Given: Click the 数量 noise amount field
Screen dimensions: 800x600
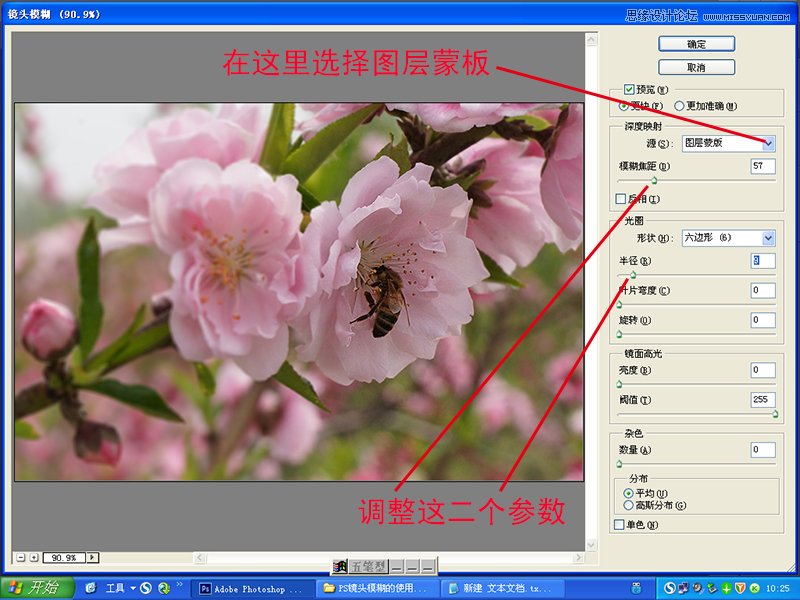Looking at the screenshot, I should (x=763, y=449).
